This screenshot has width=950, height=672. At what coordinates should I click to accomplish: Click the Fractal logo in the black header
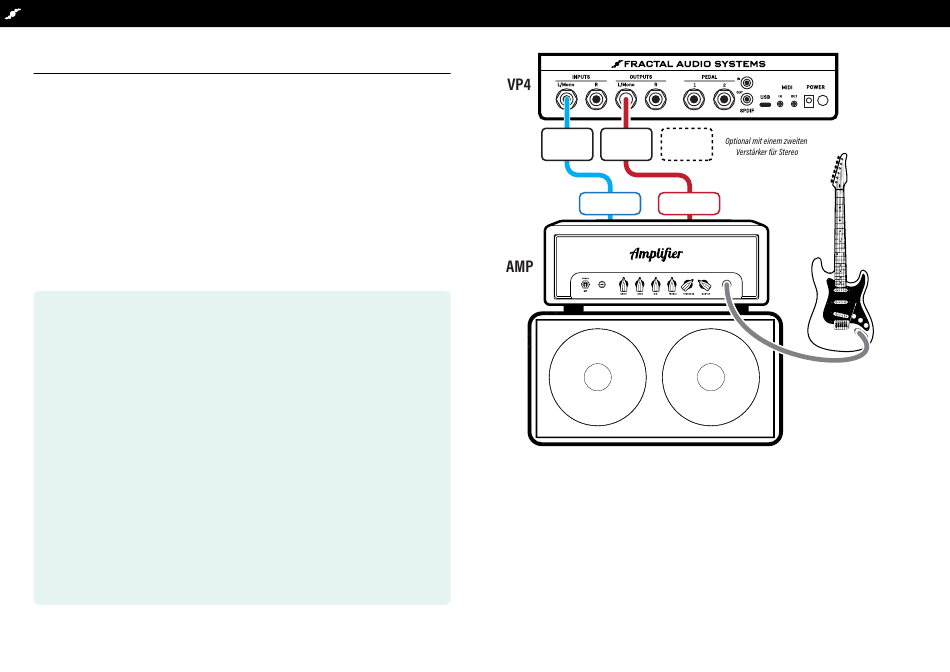(x=12, y=13)
